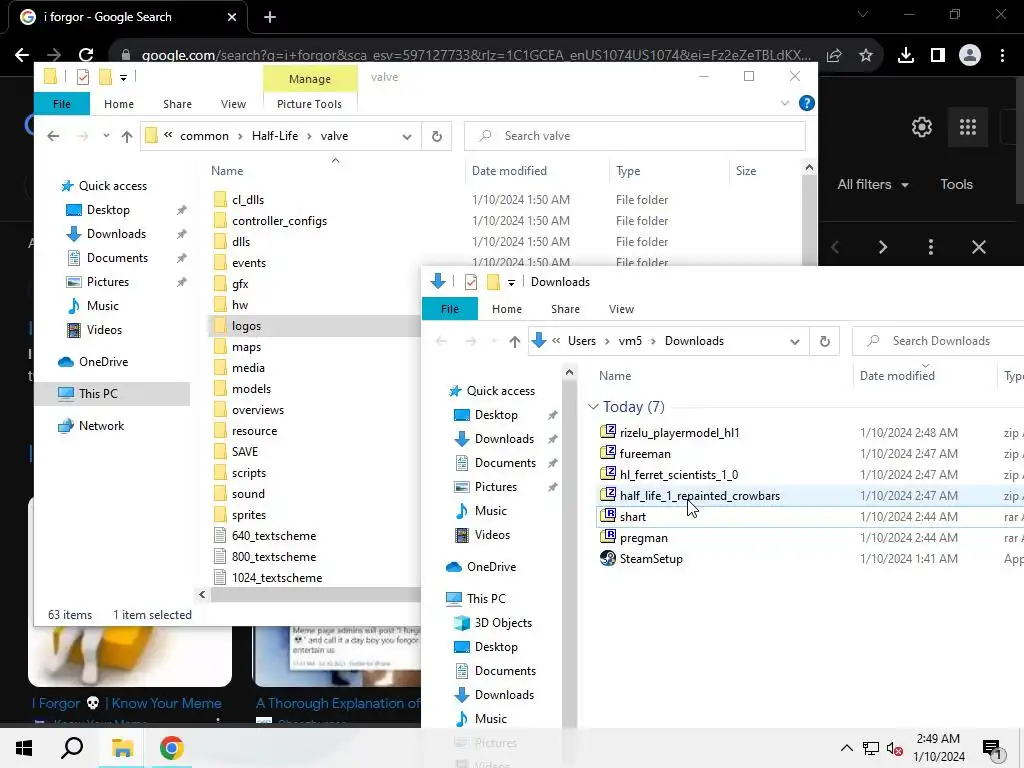Select This PC in valve navigation pane
The image size is (1024, 768).
(112, 394)
